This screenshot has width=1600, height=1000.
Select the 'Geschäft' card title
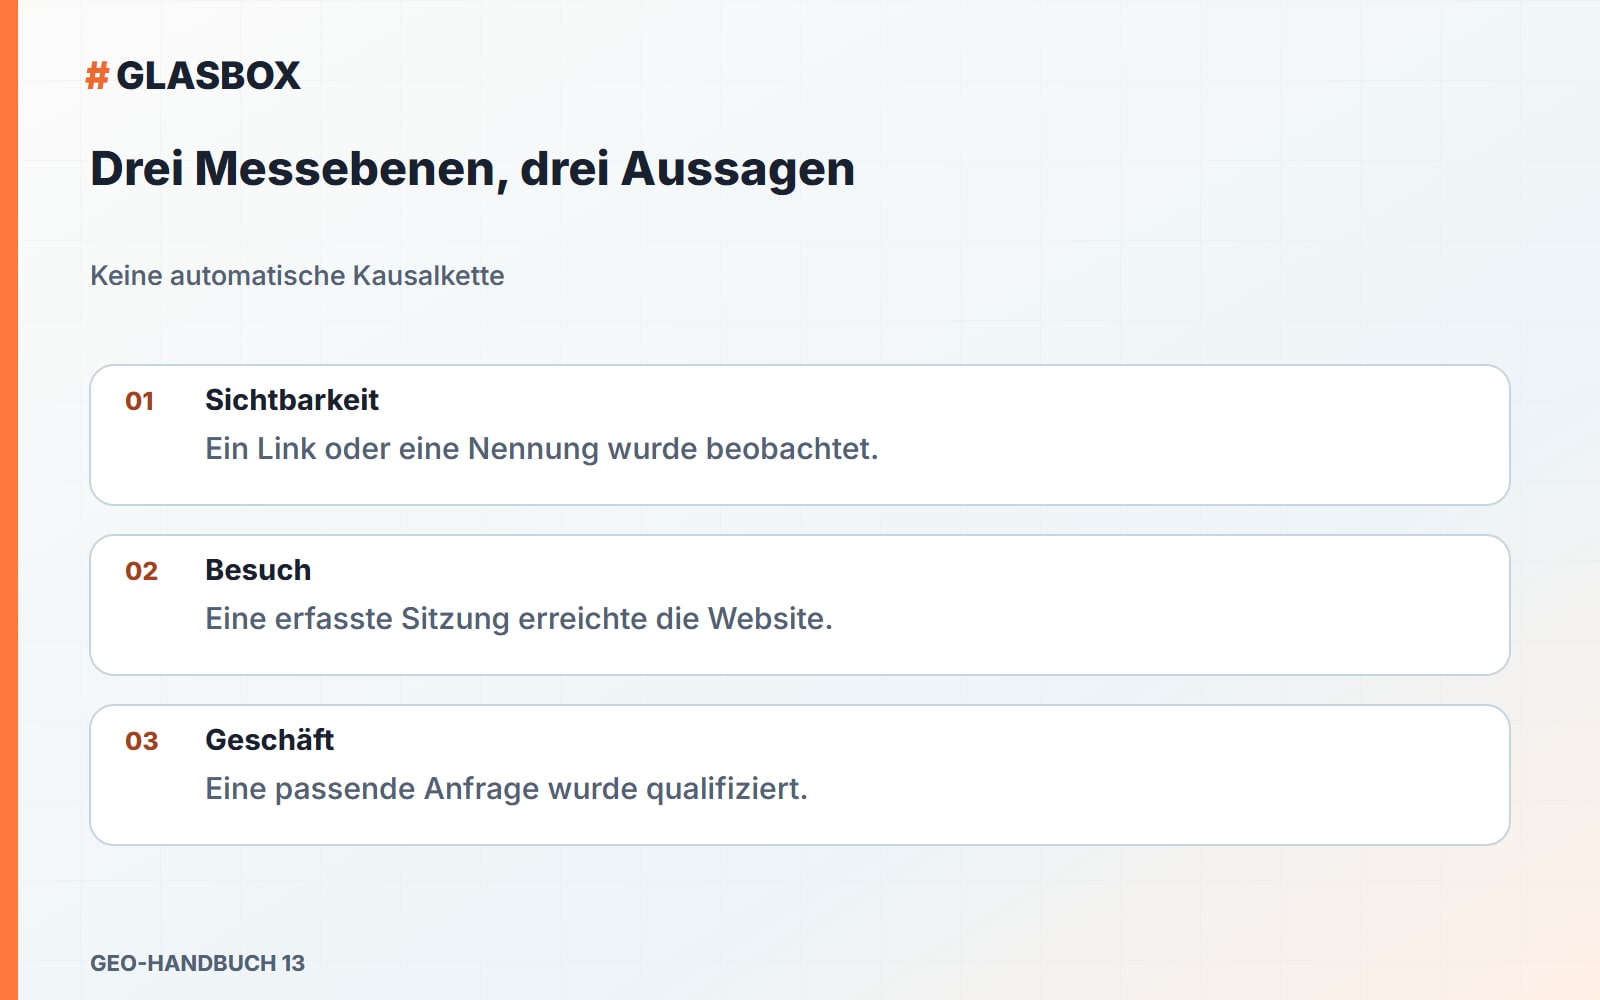click(269, 740)
